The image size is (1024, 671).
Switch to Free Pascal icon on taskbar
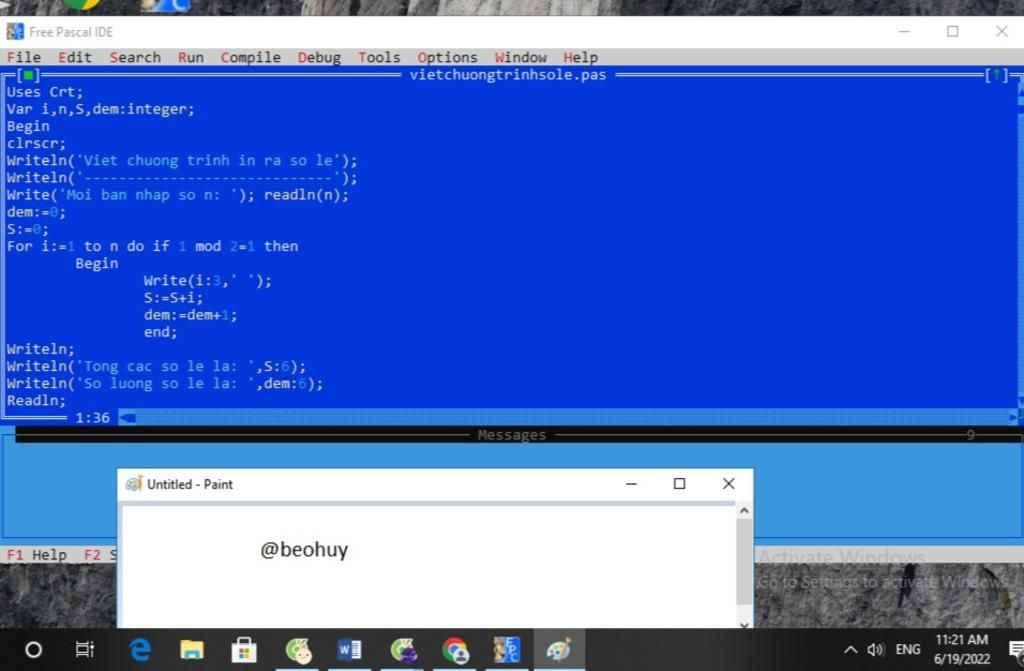tap(507, 649)
